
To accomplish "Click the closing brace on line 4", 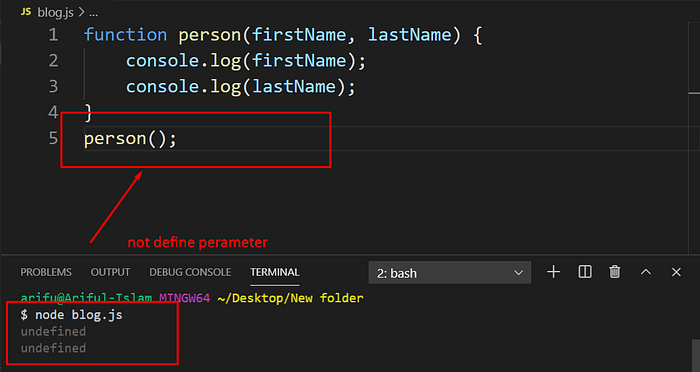I will [x=88, y=113].
